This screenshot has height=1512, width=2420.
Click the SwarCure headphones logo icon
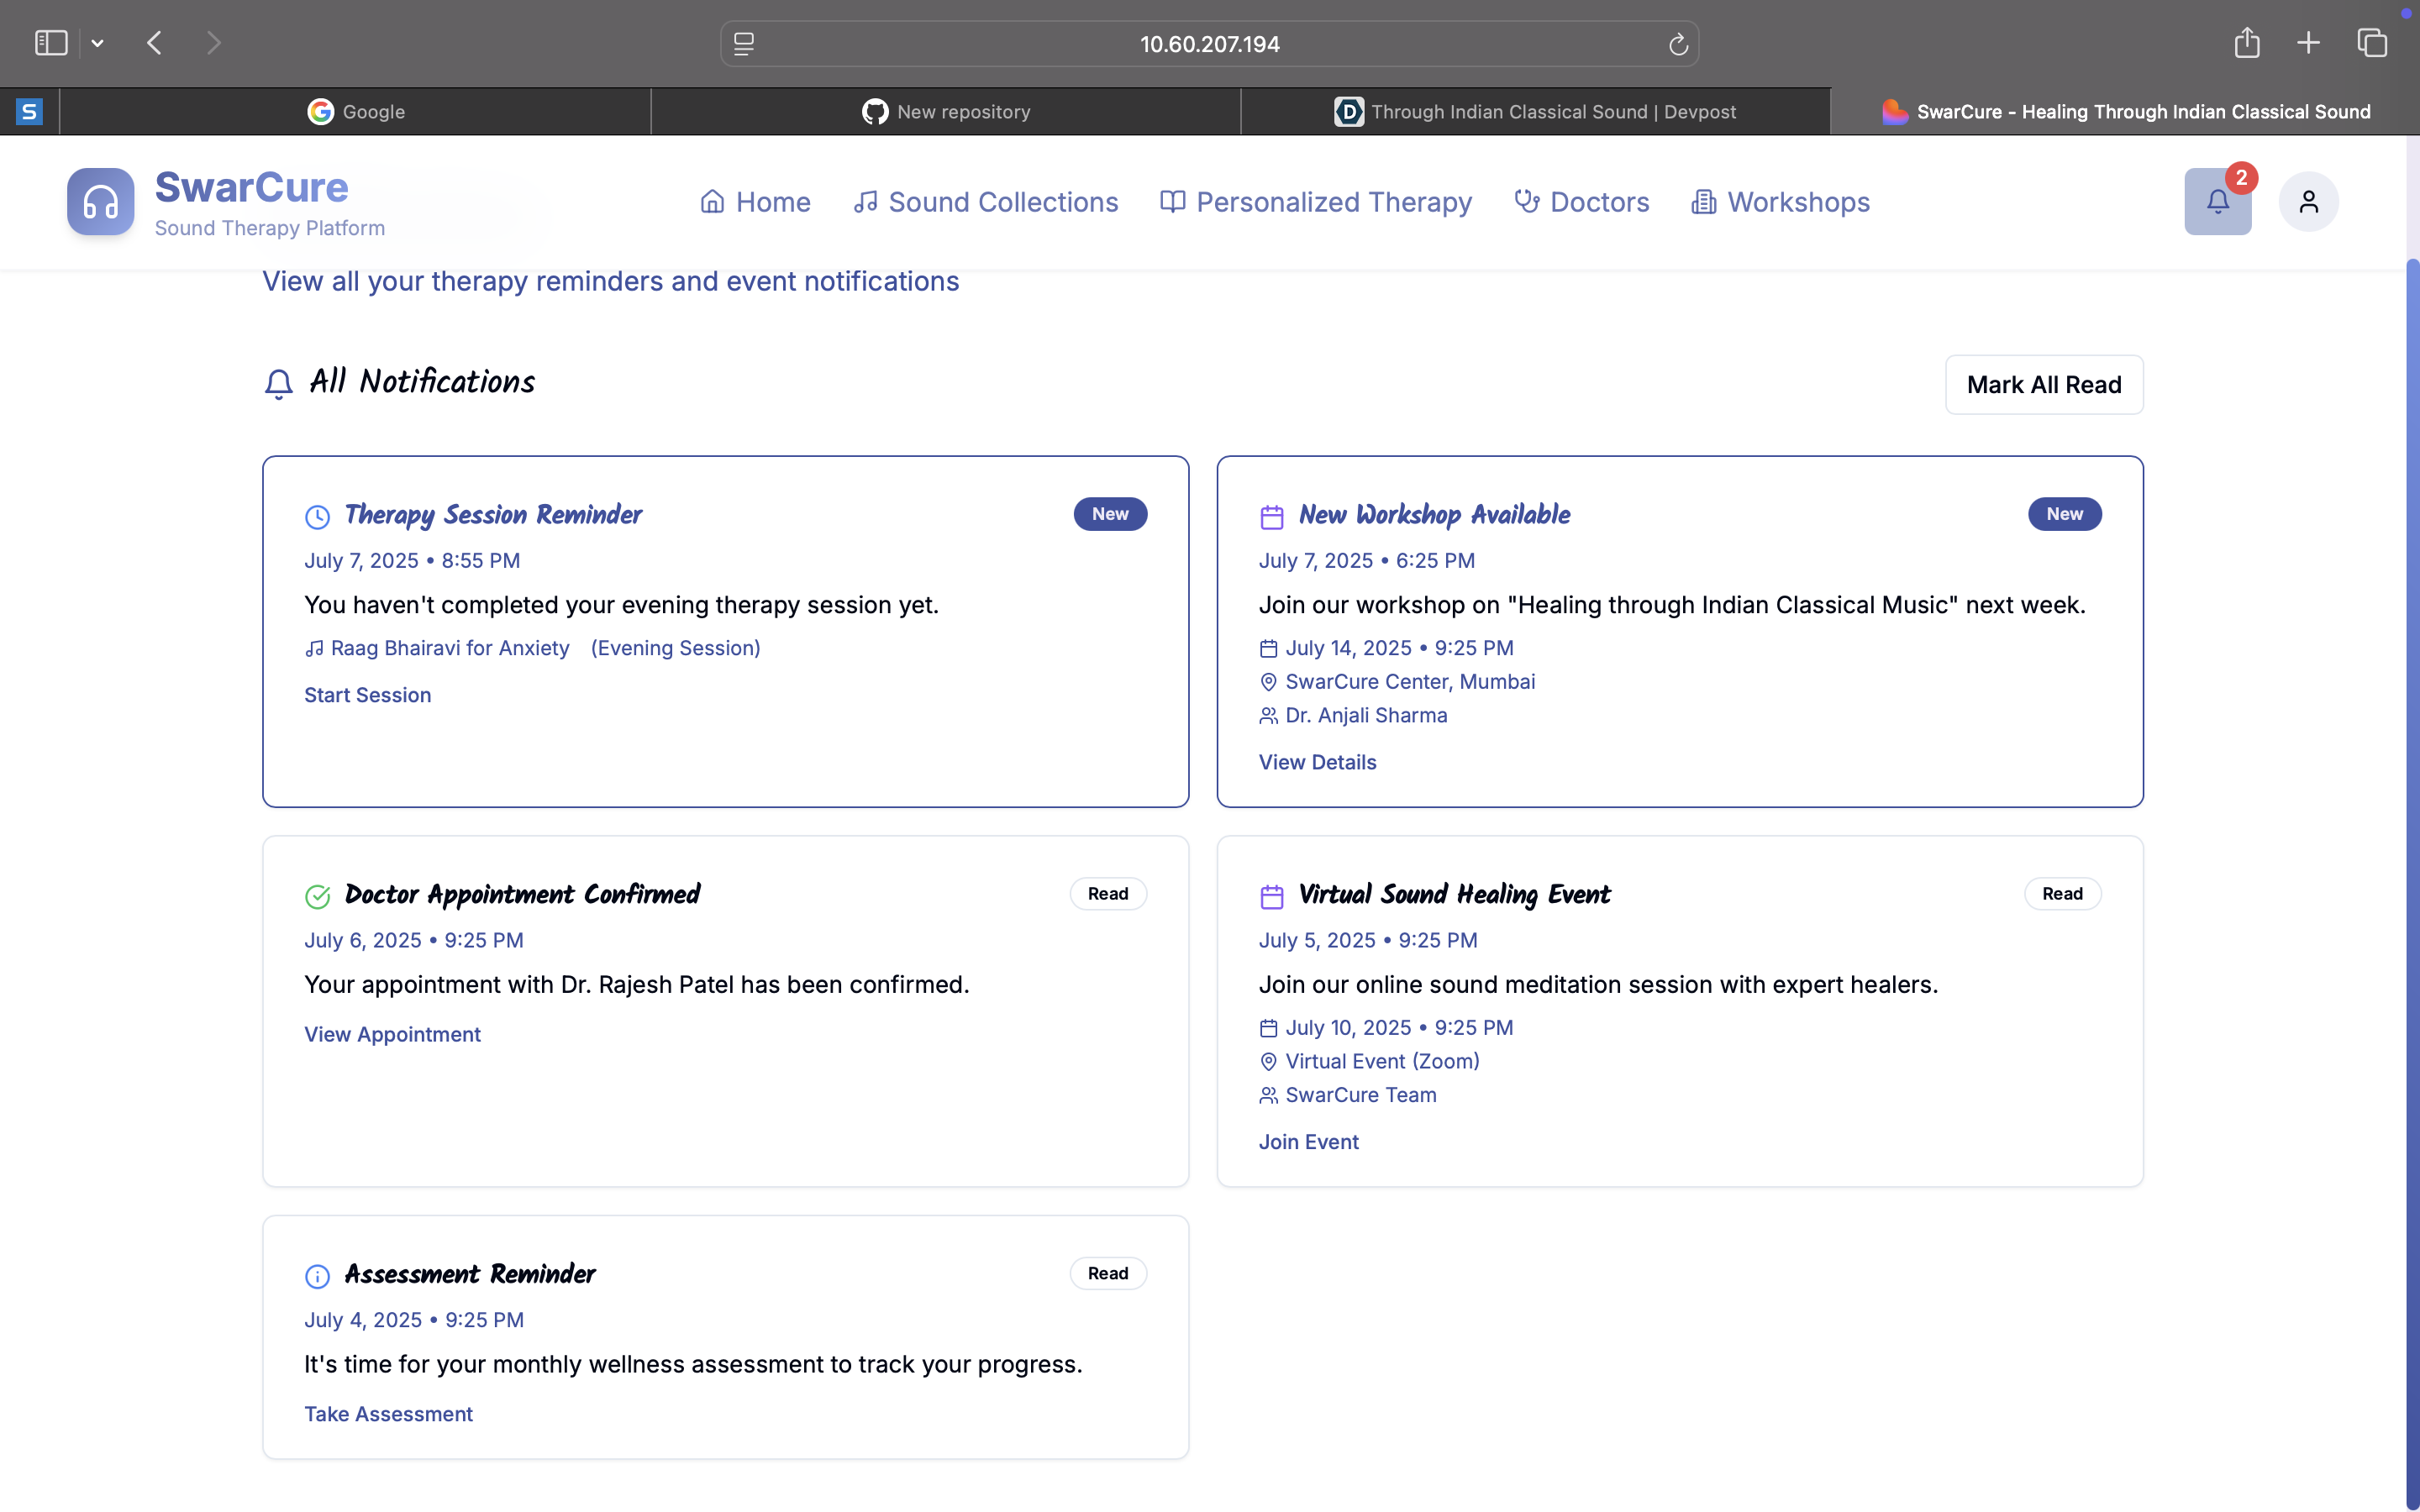100,202
